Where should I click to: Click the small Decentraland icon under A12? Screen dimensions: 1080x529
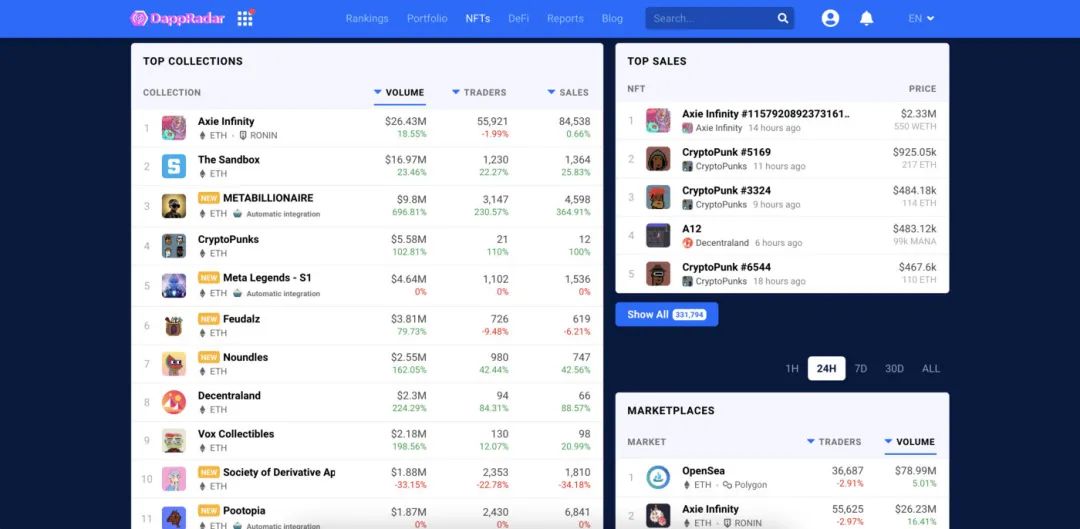coord(687,242)
